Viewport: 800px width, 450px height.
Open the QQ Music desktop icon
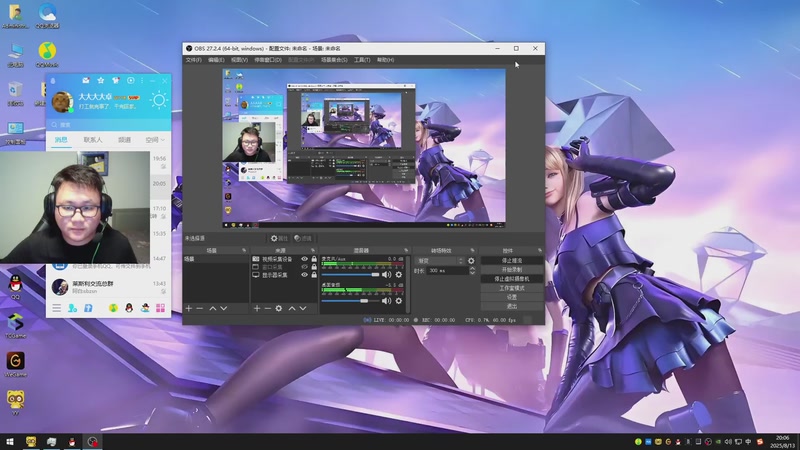click(47, 54)
